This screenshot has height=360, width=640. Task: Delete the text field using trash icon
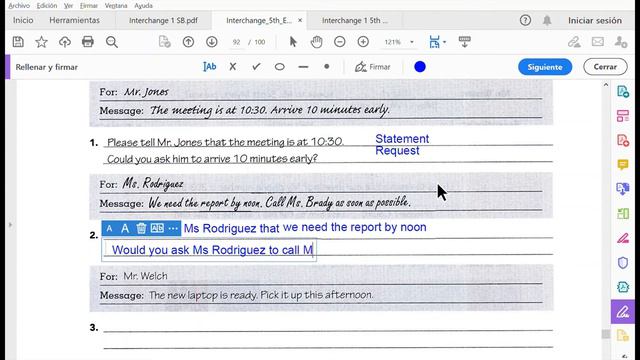pyautogui.click(x=141, y=228)
